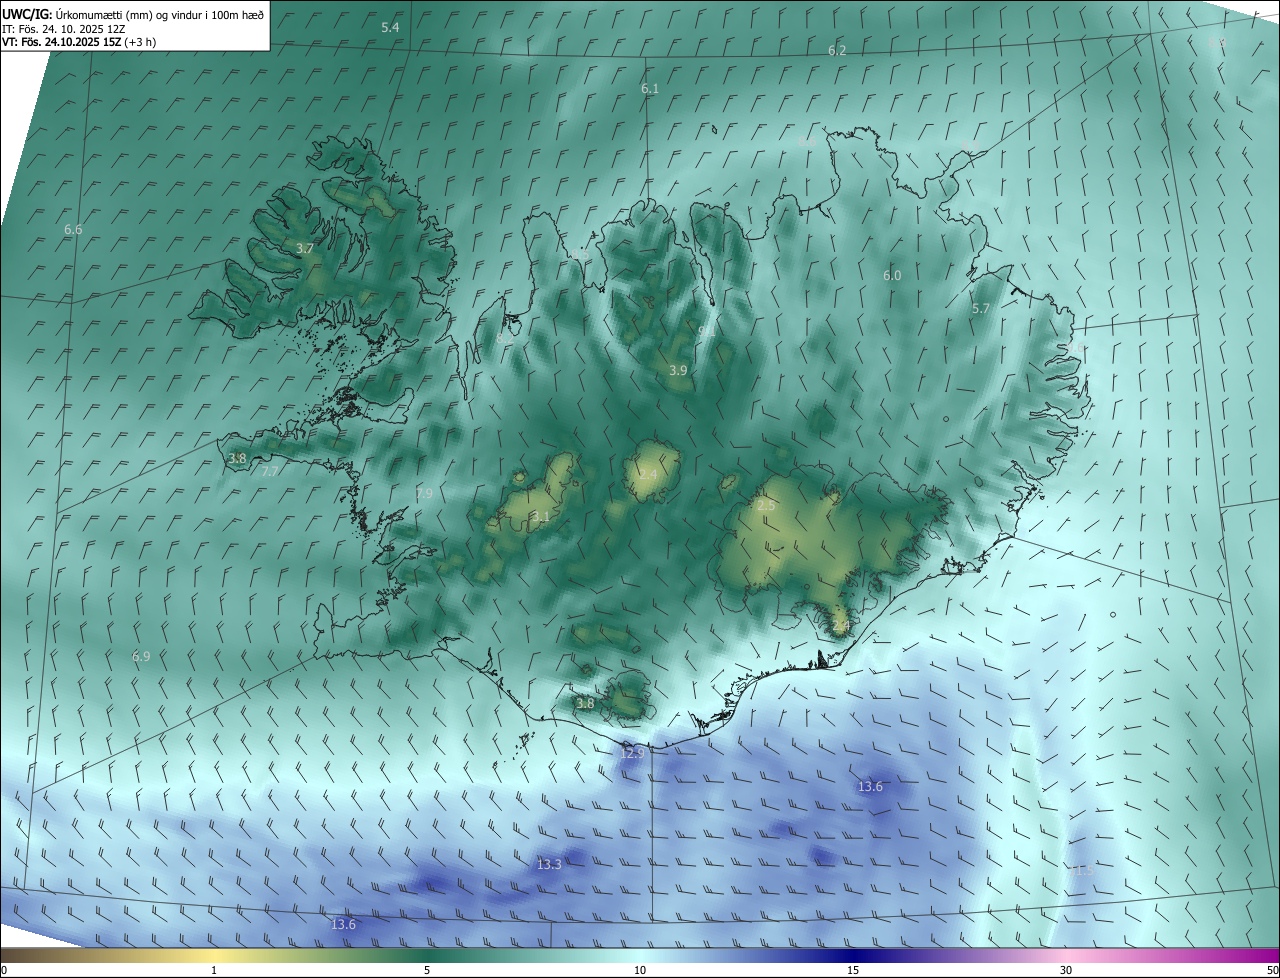Click the initial time line "IT: Fös. 24. 10. 2025 12Z"

(66, 29)
